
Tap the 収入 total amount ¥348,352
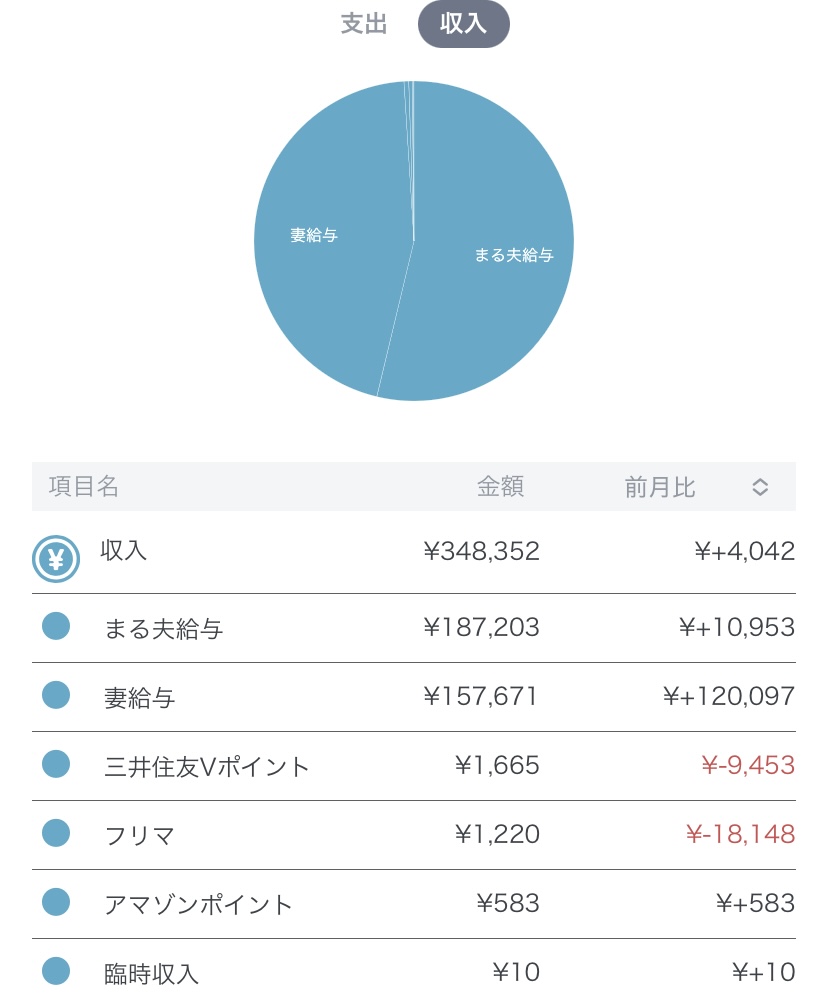481,551
